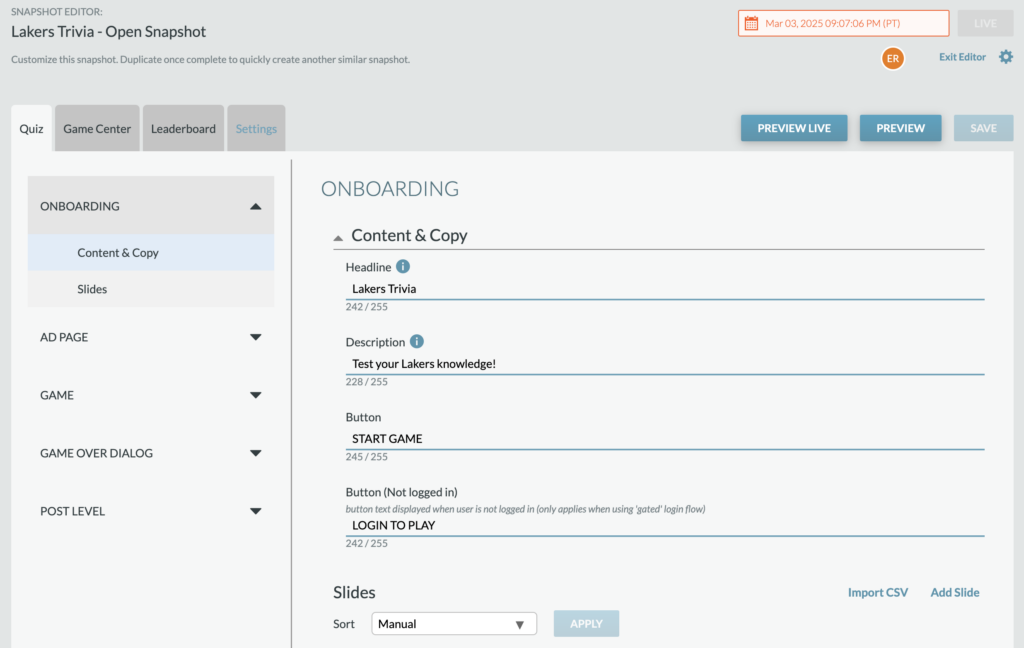Click the ER user avatar
The image size is (1024, 648).
click(893, 58)
